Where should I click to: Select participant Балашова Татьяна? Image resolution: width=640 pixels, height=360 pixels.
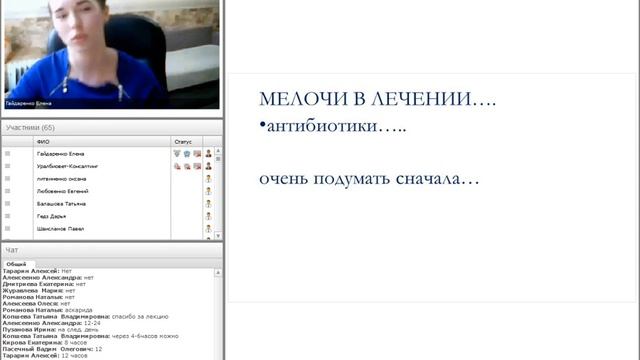tap(61, 204)
